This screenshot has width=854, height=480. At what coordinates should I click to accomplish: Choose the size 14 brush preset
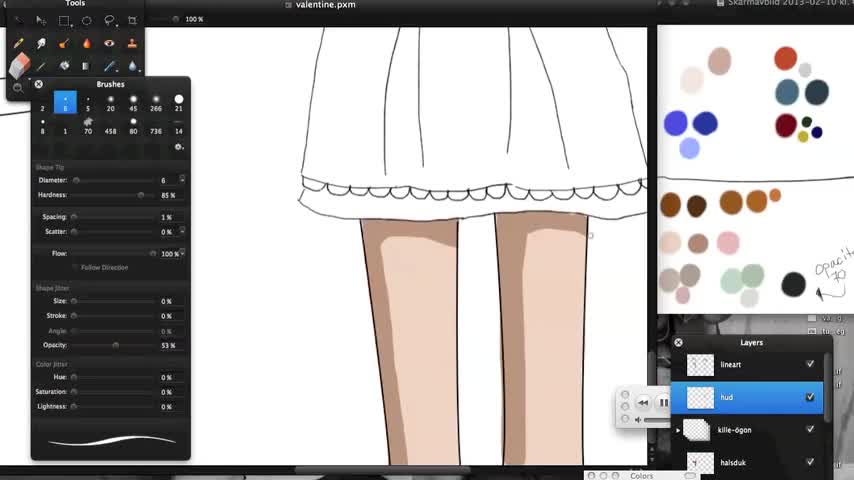point(179,125)
